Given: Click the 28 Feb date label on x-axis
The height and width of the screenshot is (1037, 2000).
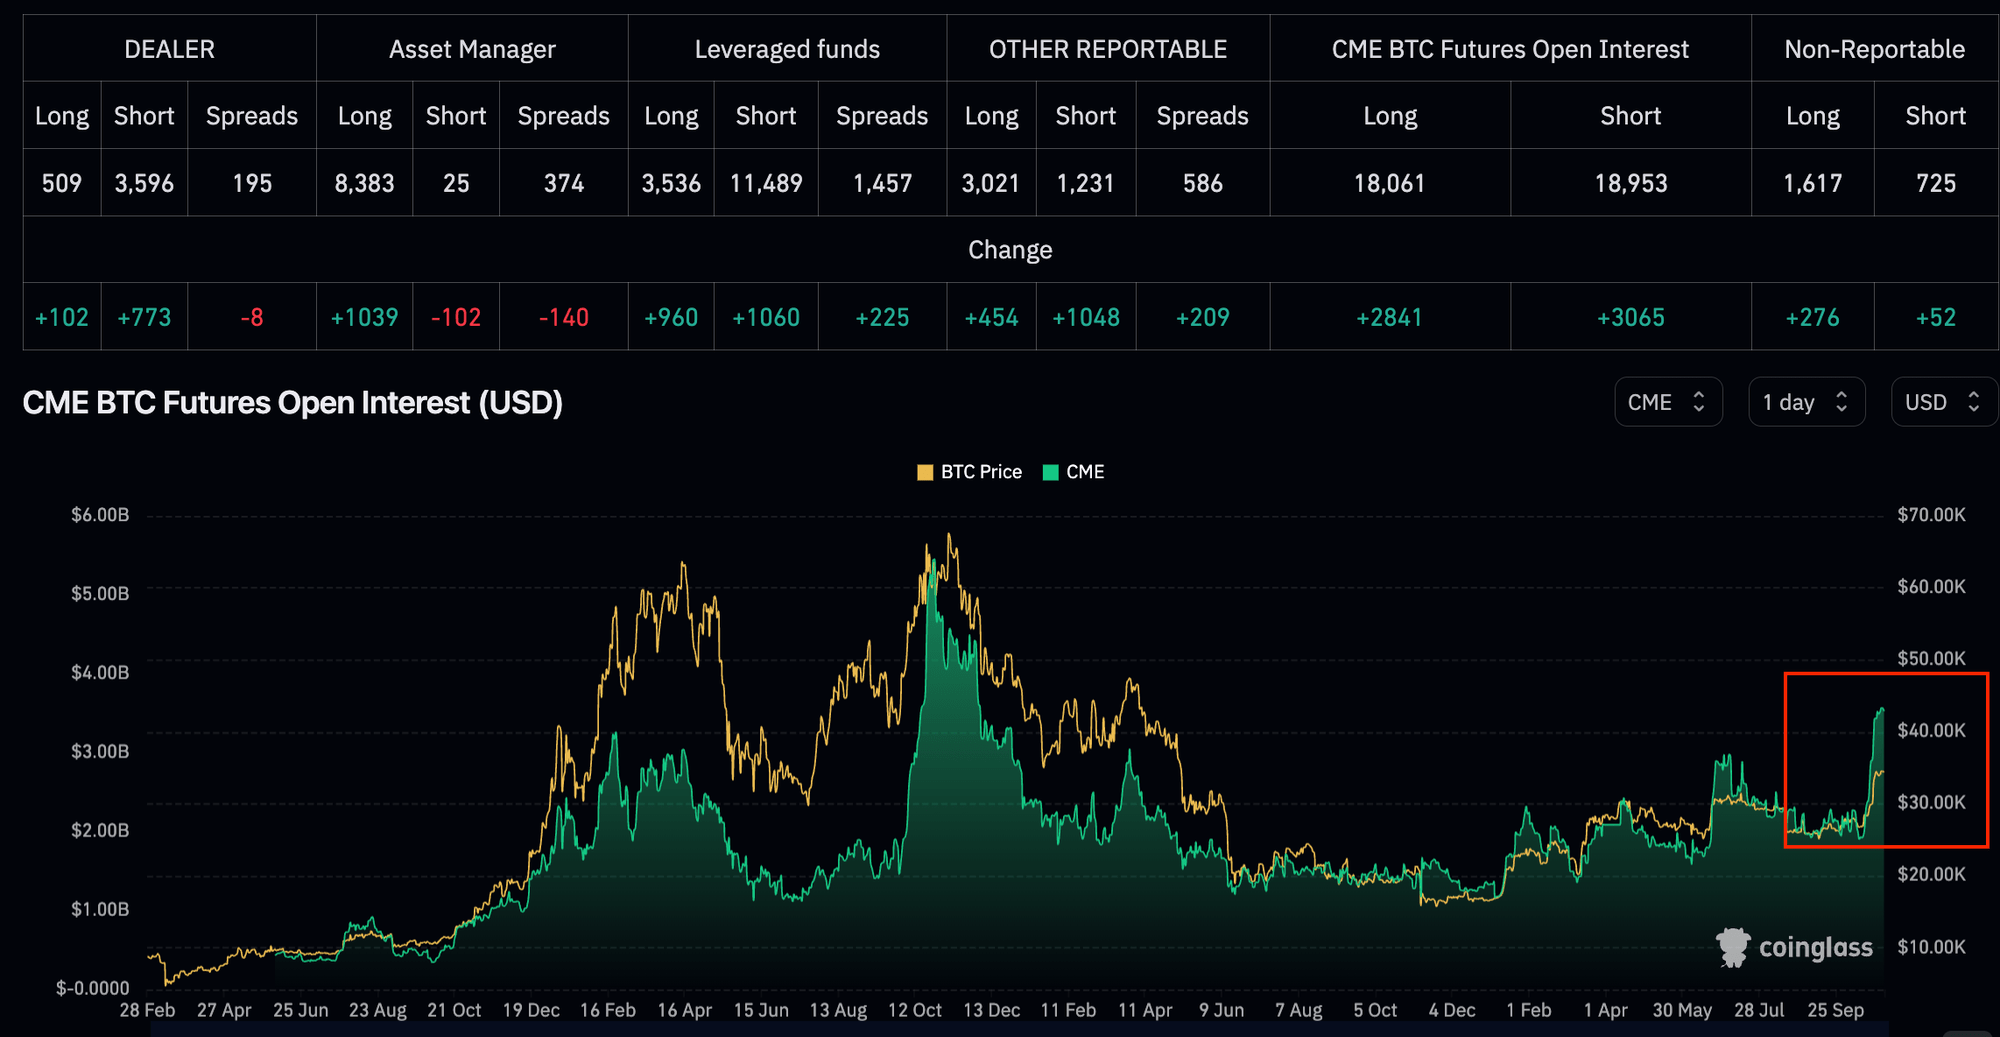Looking at the screenshot, I should click(x=147, y=1010).
